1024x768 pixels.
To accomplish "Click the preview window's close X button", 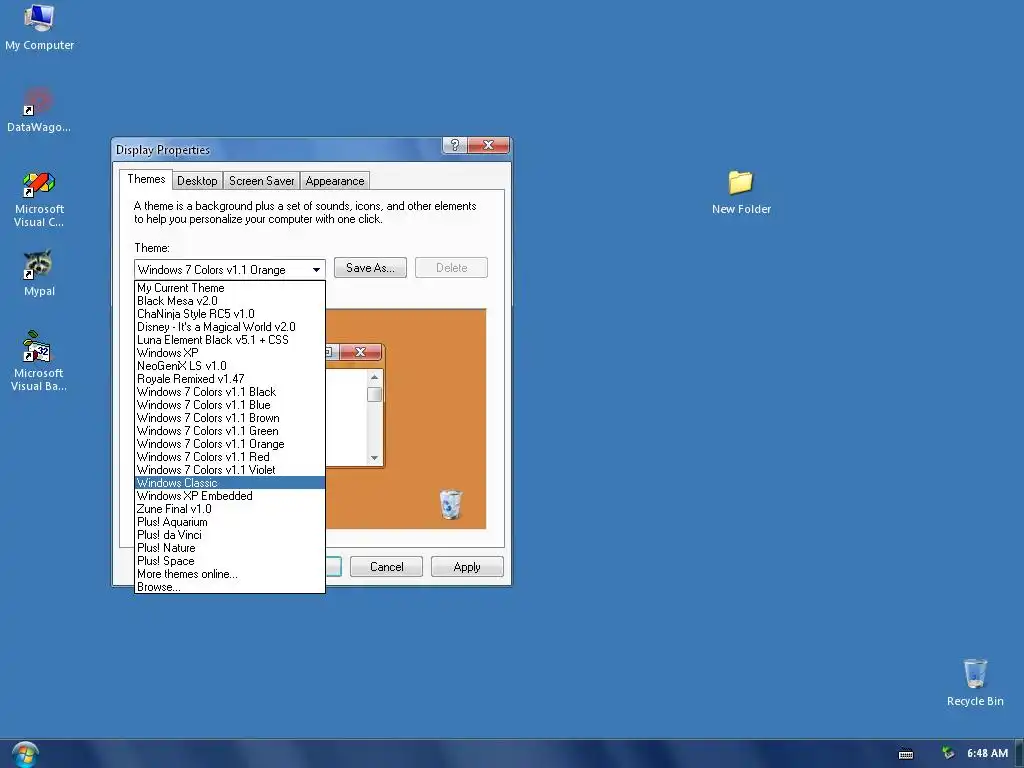I will coord(360,352).
